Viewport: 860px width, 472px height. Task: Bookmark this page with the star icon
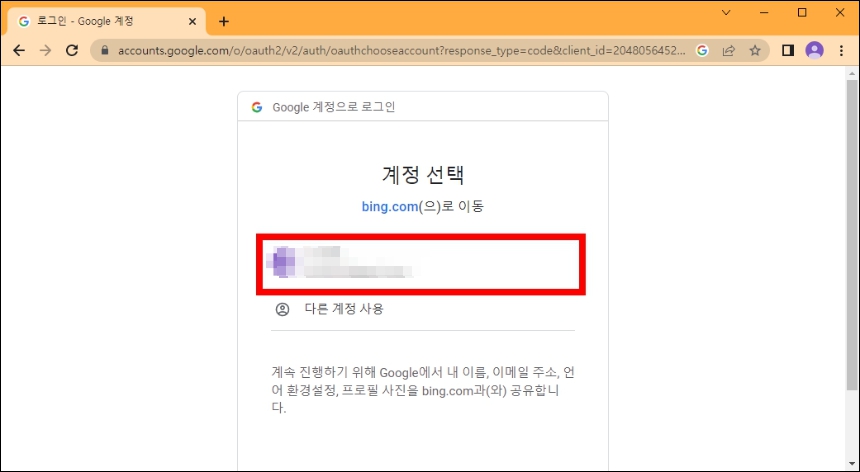point(755,51)
